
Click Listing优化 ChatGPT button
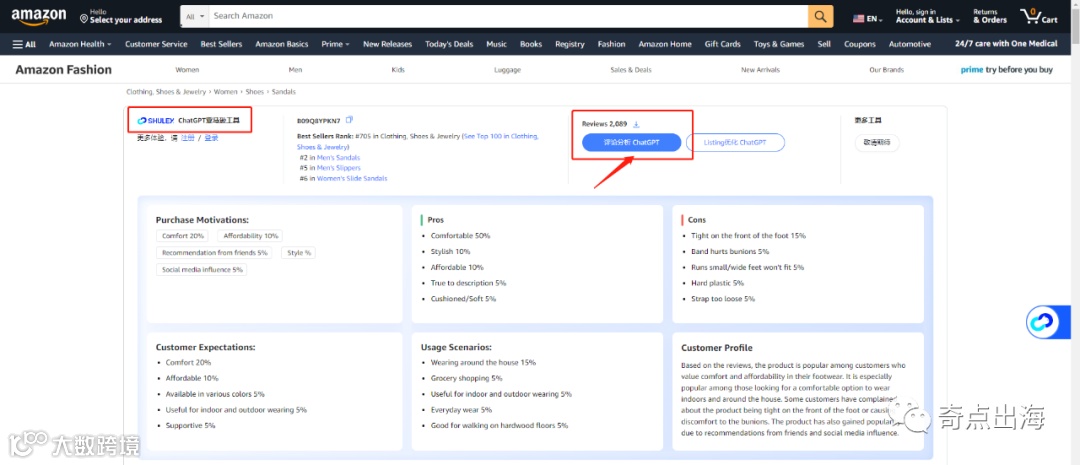coord(736,143)
